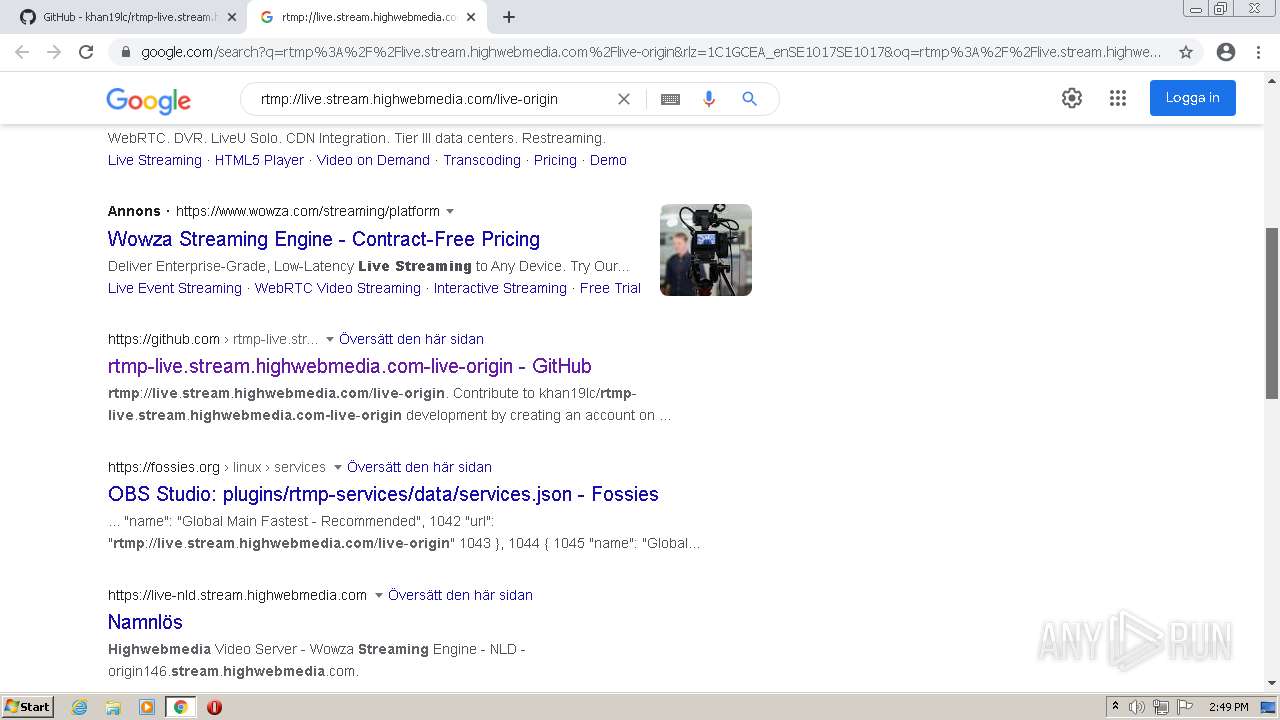Clear the Google search box text
Screen dimensions: 1280x720
(624, 99)
